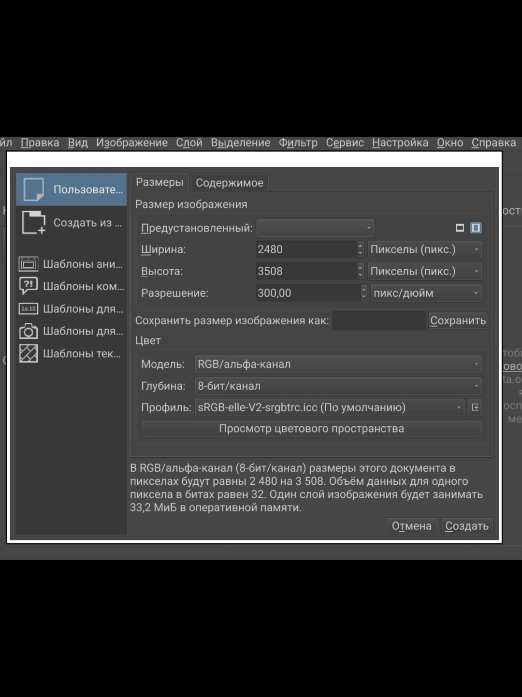Screen dimensions: 522x697
Task: Switch to landscape orientation icon
Action: pyautogui.click(x=460, y=228)
